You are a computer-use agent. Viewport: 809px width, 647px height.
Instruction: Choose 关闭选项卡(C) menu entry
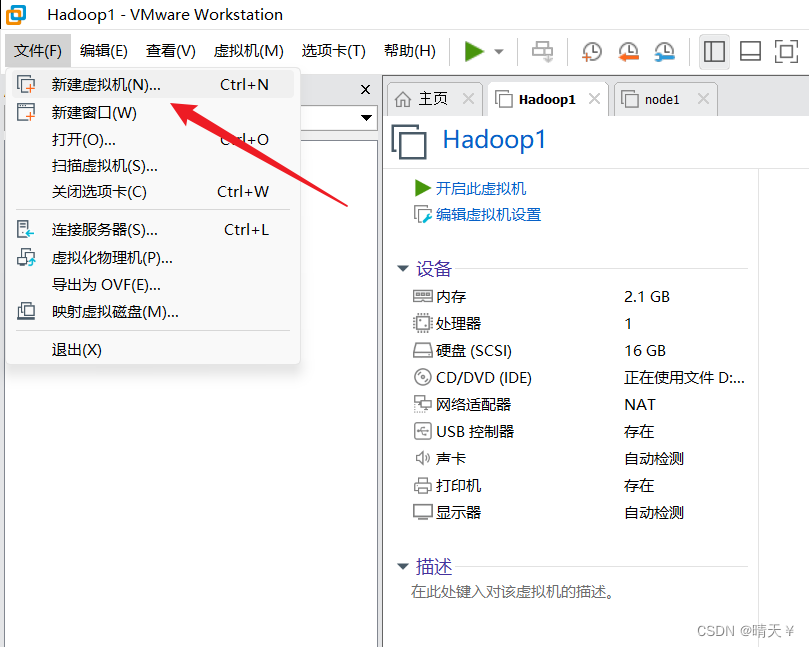click(153, 192)
